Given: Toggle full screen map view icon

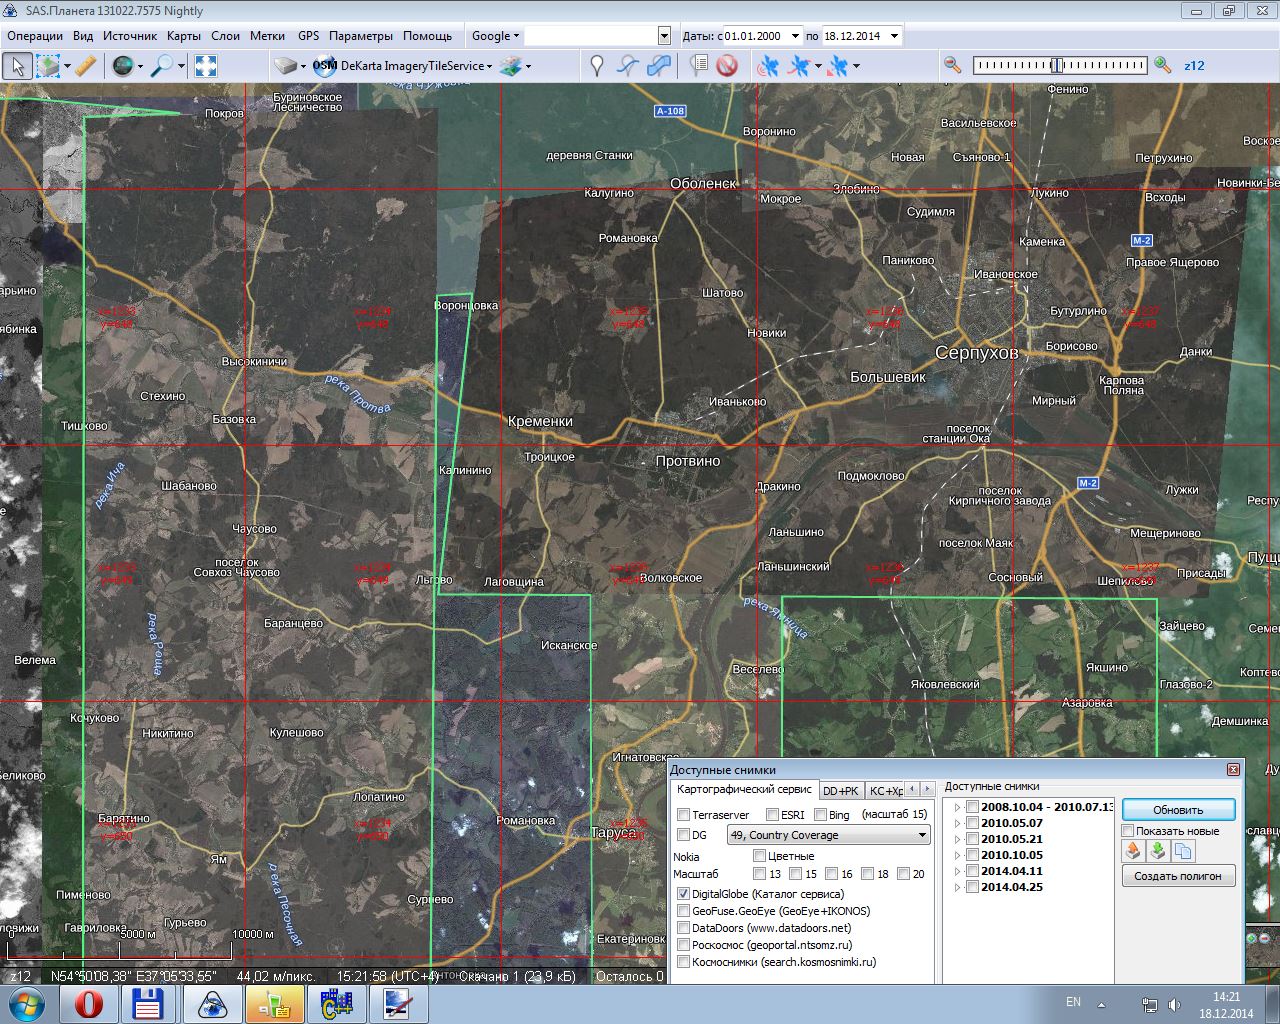Looking at the screenshot, I should click(205, 66).
